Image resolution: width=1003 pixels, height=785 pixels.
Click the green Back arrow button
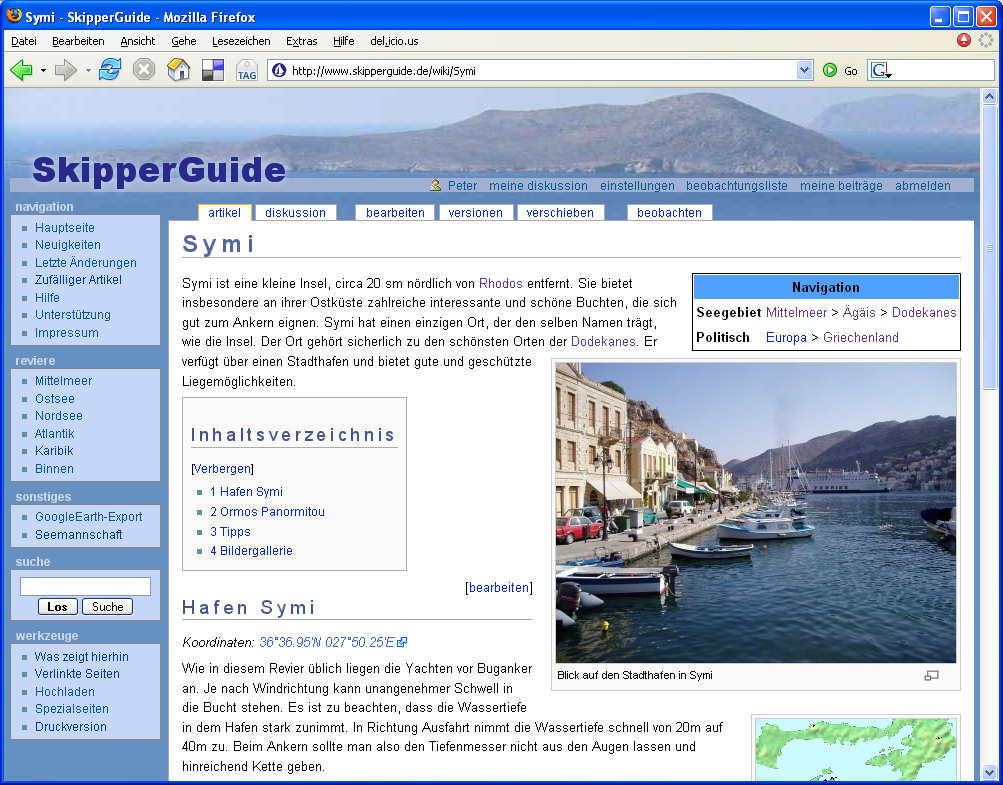[21, 70]
